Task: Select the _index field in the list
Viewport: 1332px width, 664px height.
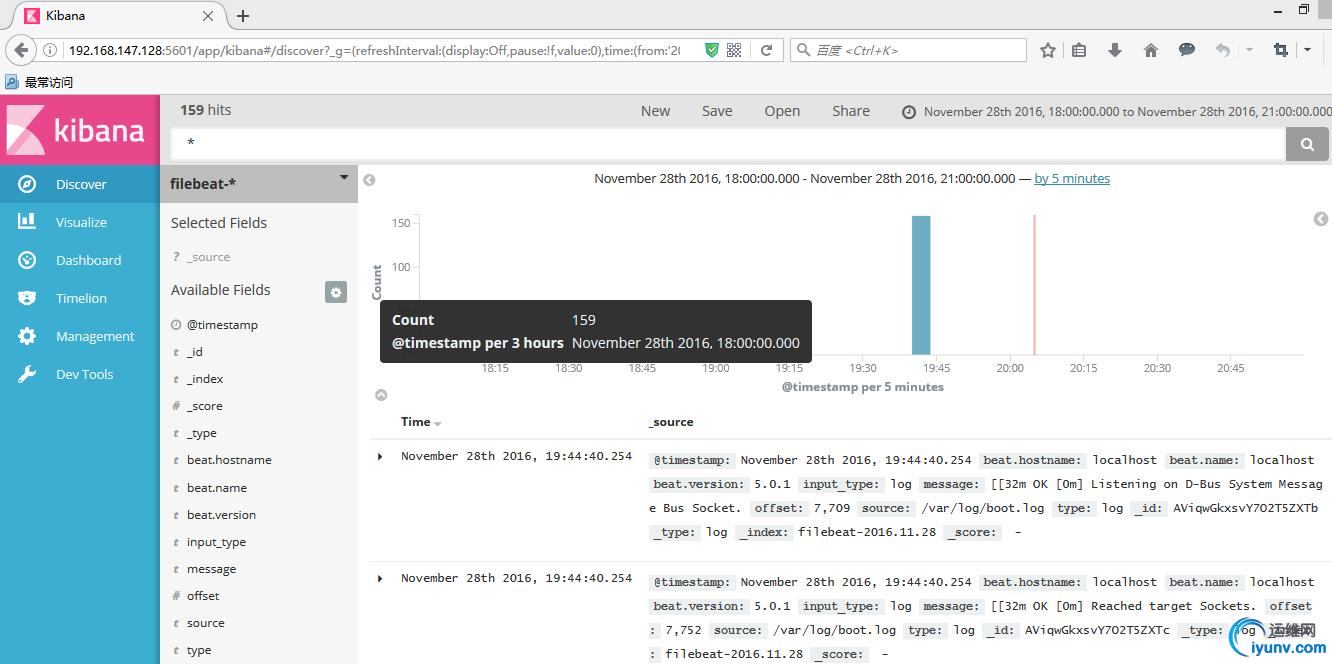Action: click(205, 379)
